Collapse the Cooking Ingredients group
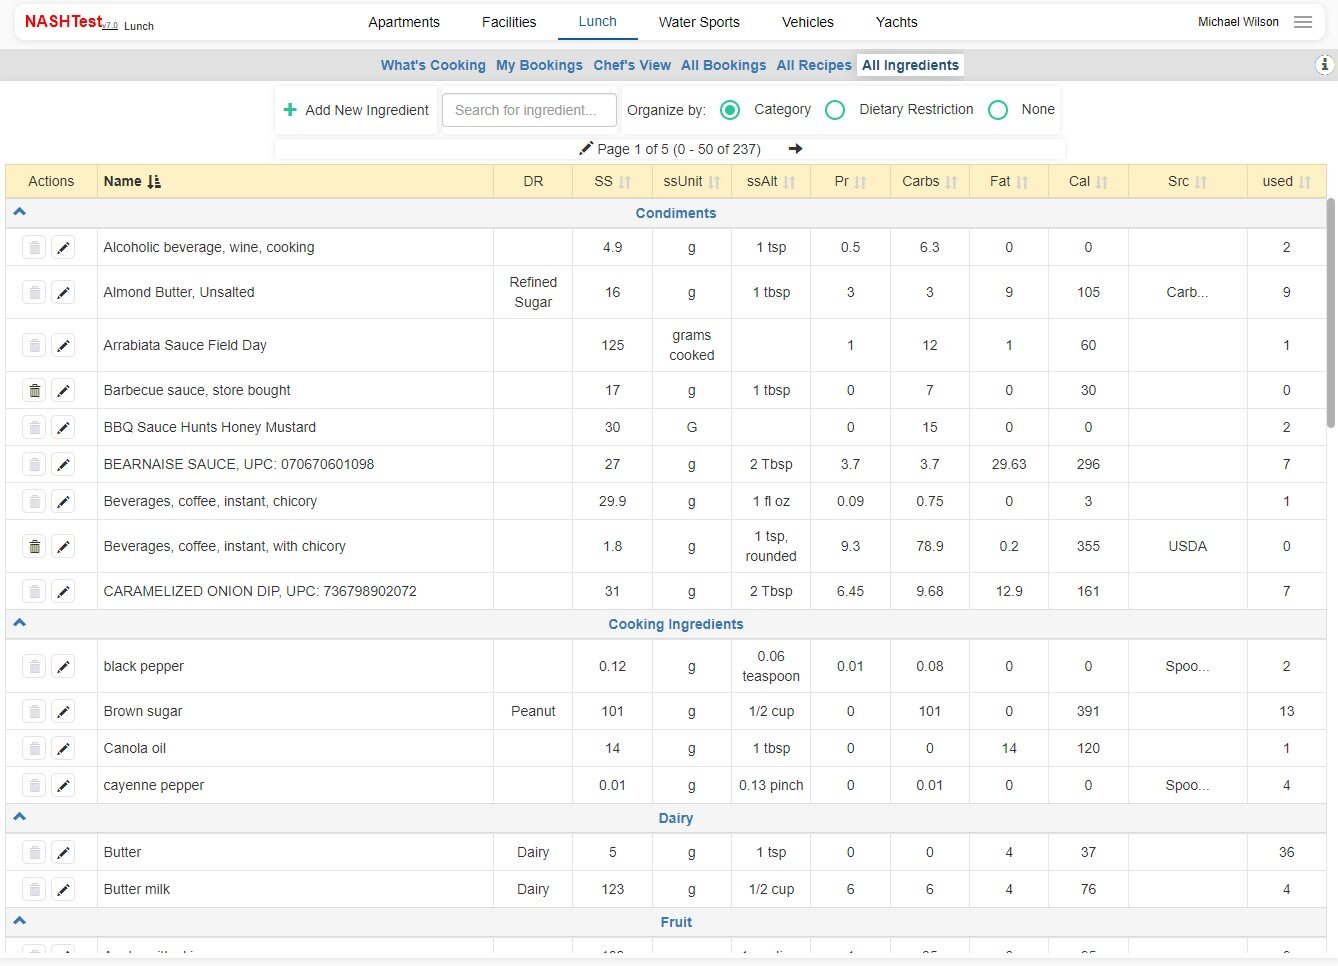 pos(19,623)
